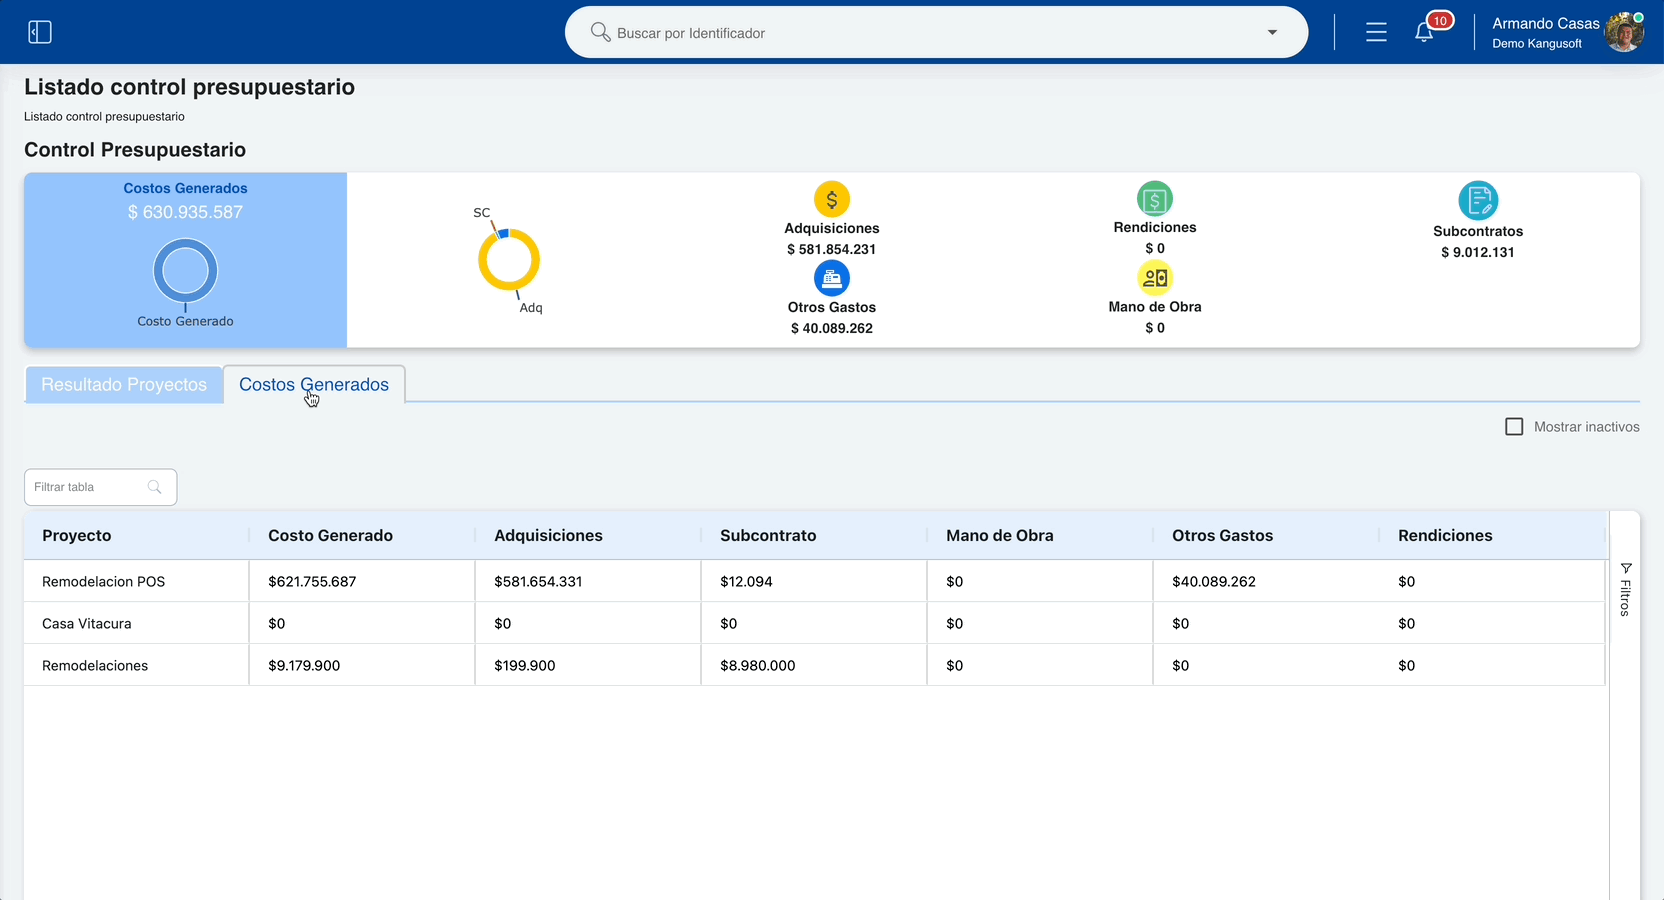Click the Mano de Obra icon
Screen dimensions: 1664x900
point(1155,278)
